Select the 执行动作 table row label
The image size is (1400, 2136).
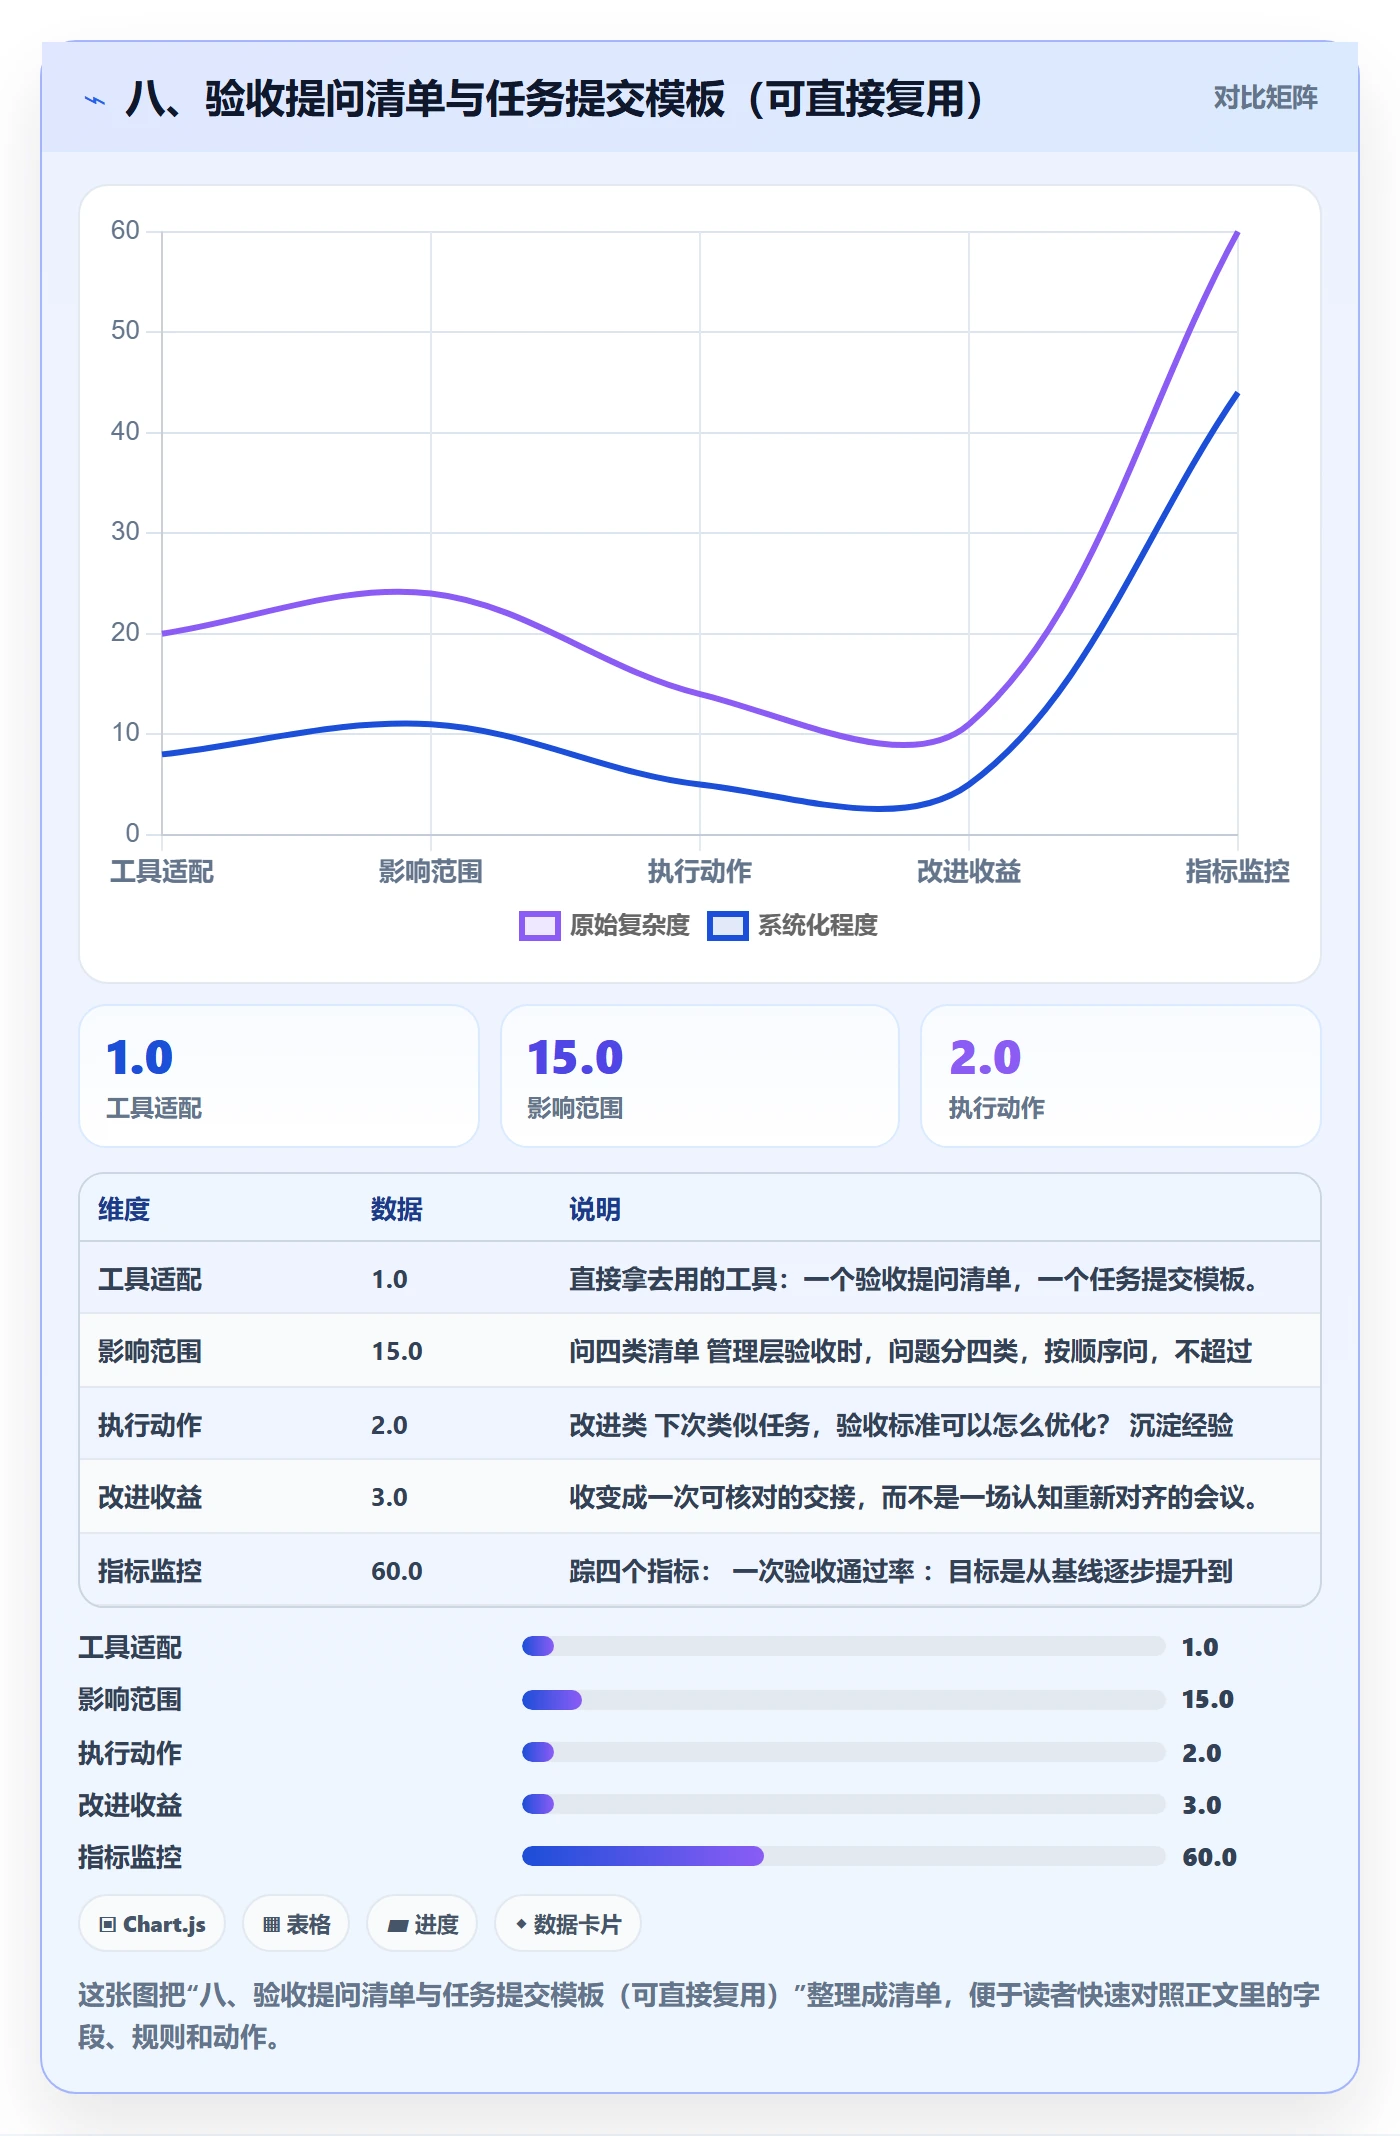[150, 1425]
